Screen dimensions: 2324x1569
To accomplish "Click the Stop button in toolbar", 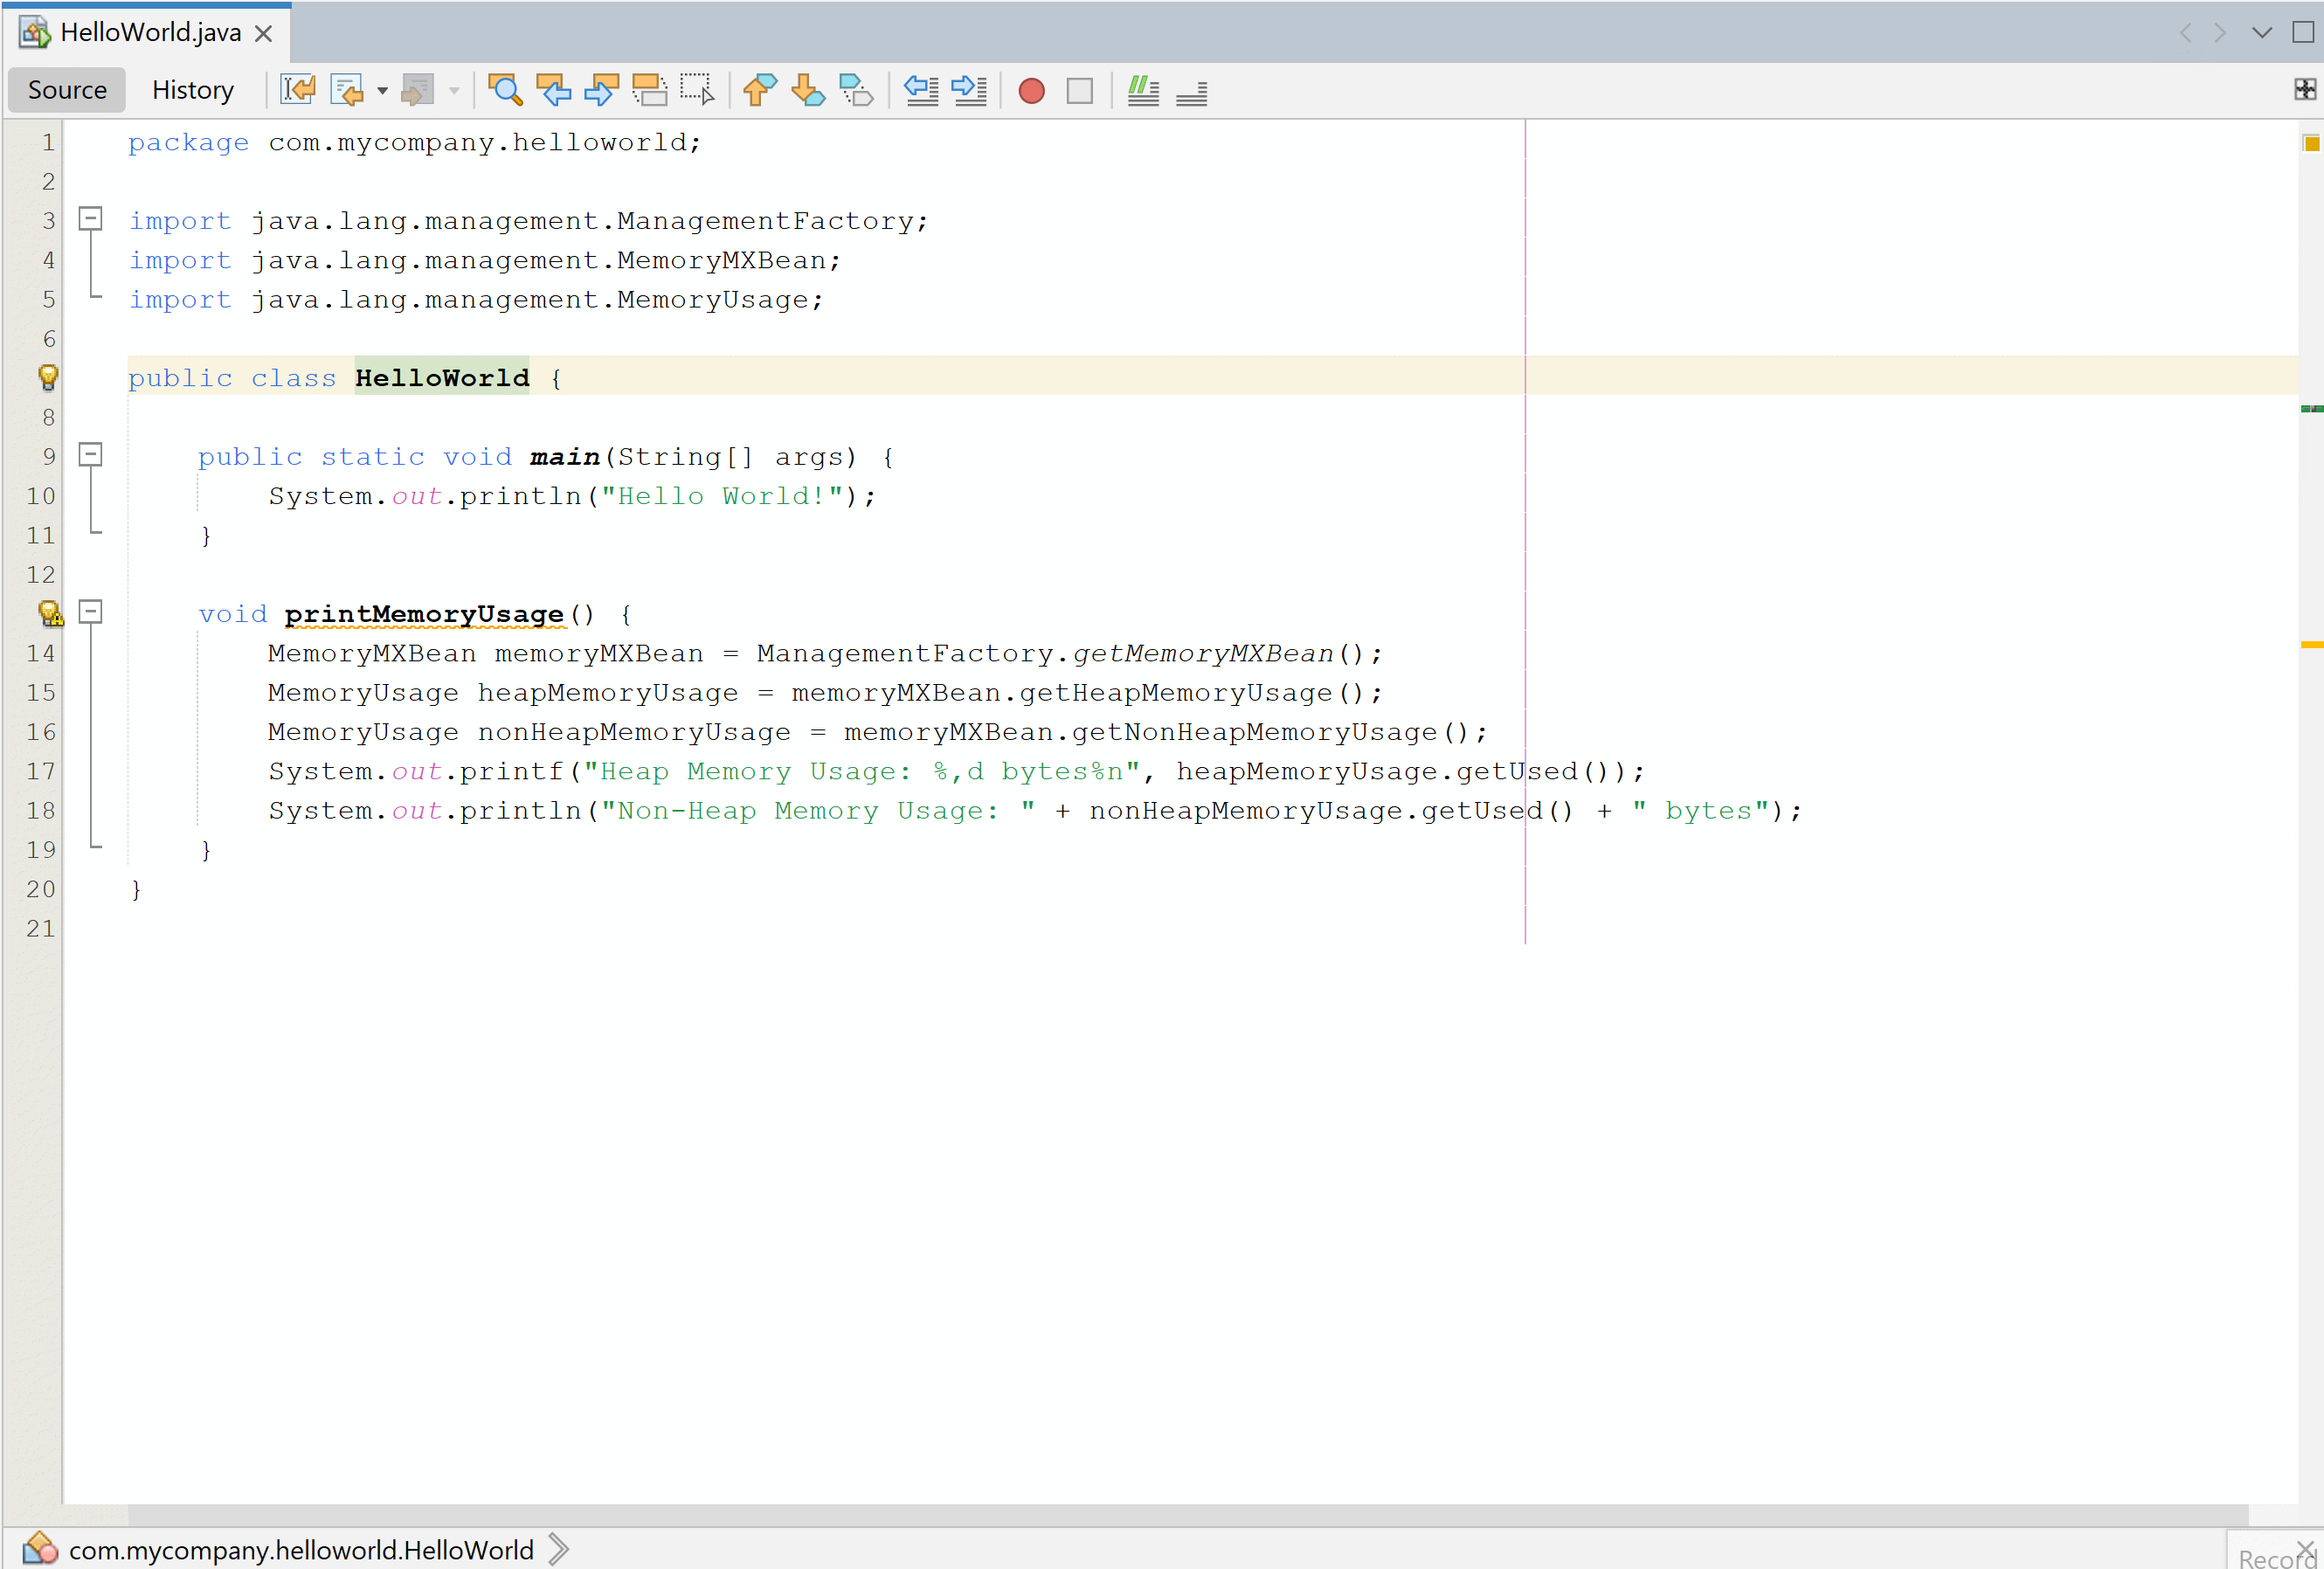I will tap(1081, 89).
